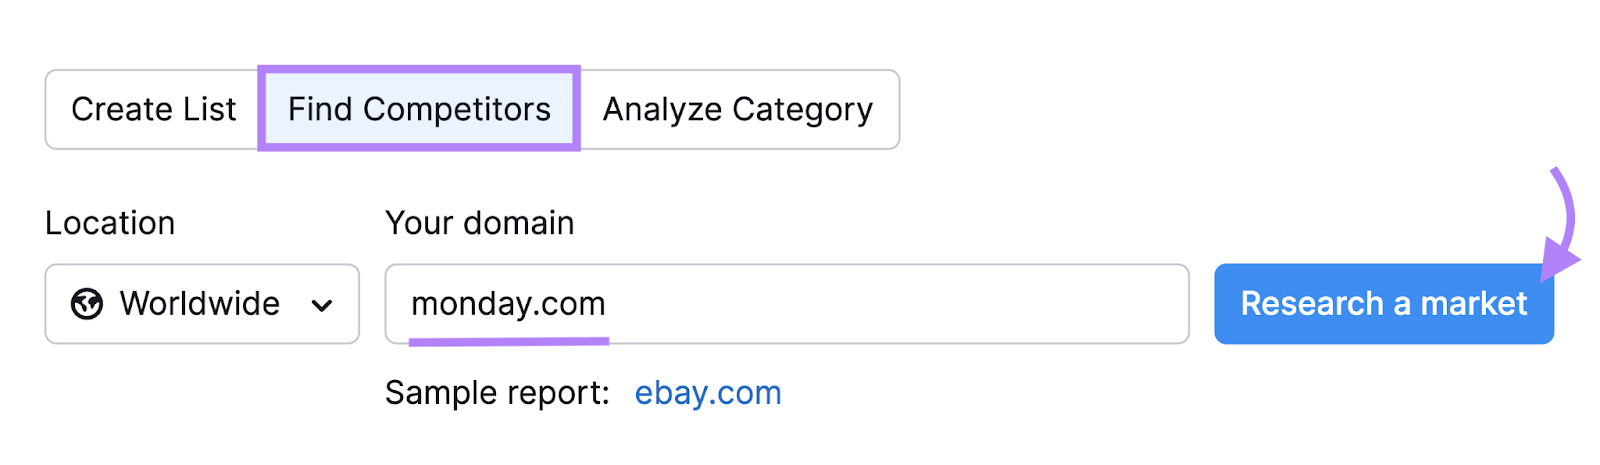Open the Worldwide location selector
The width and height of the screenshot is (1600, 465).
(x=202, y=304)
